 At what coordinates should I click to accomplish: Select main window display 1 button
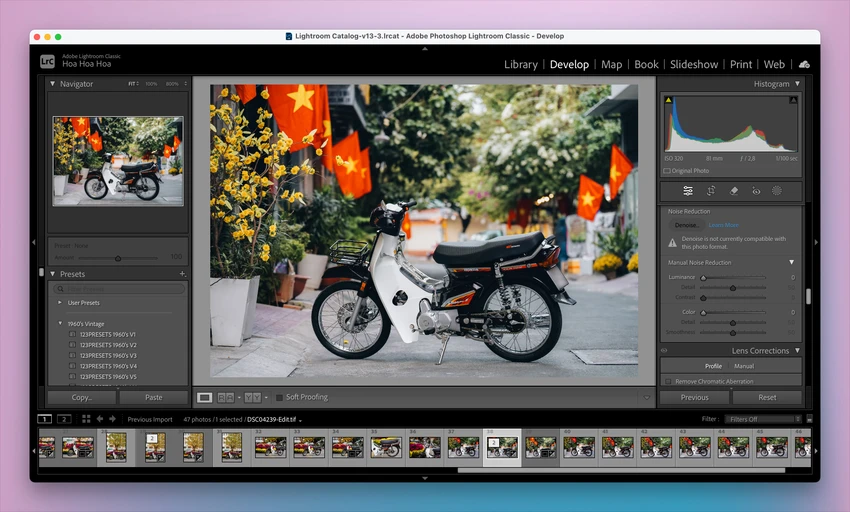44,419
